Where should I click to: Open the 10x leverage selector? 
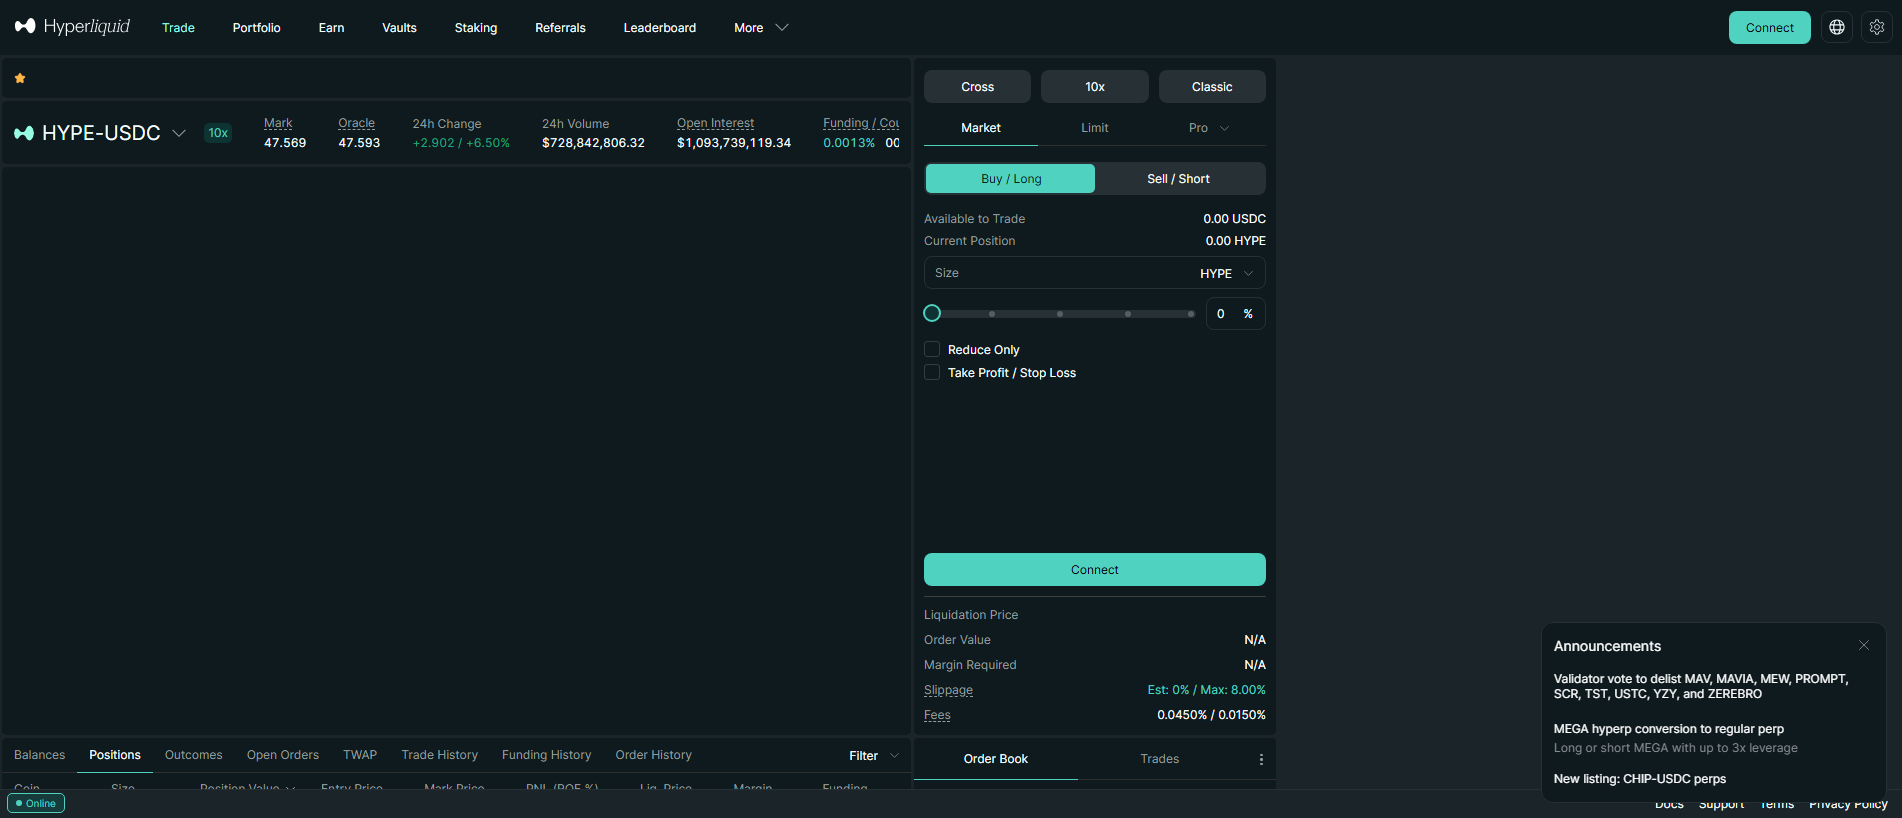(1095, 87)
